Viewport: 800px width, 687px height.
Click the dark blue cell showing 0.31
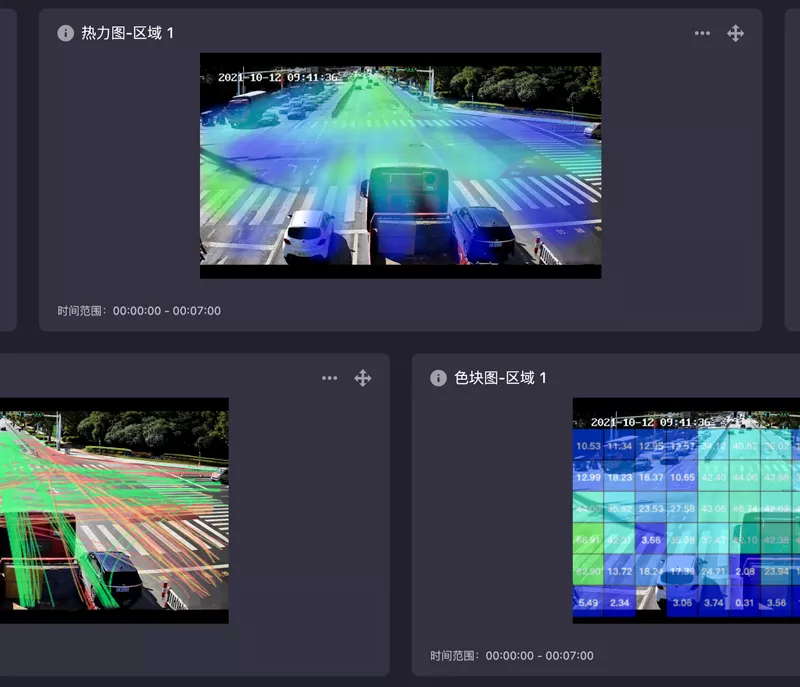click(745, 602)
